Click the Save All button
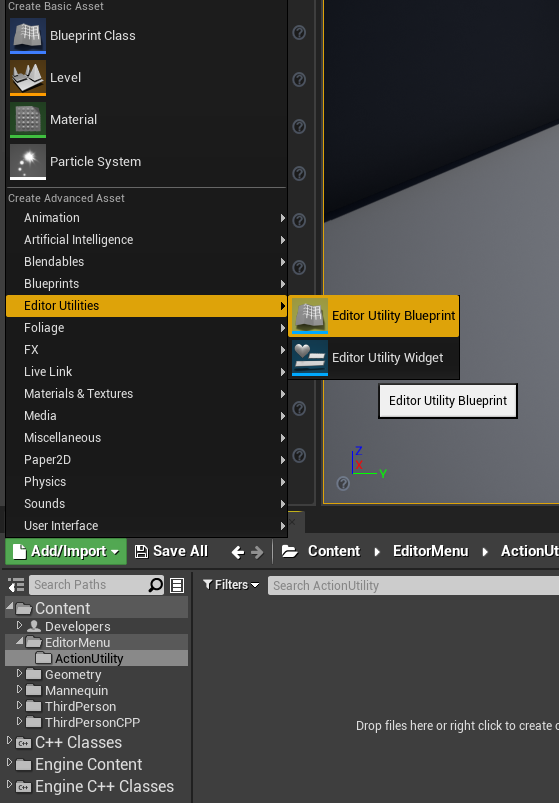 171,552
